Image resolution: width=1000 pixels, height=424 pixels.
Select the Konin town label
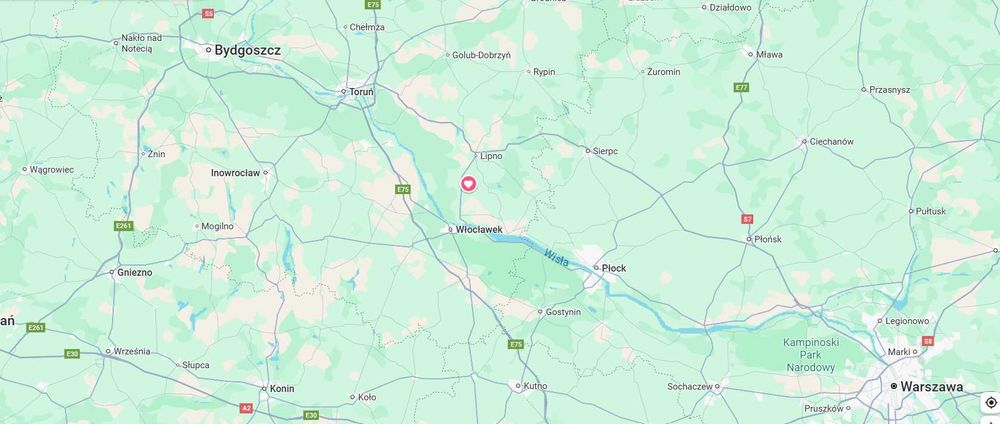click(282, 388)
